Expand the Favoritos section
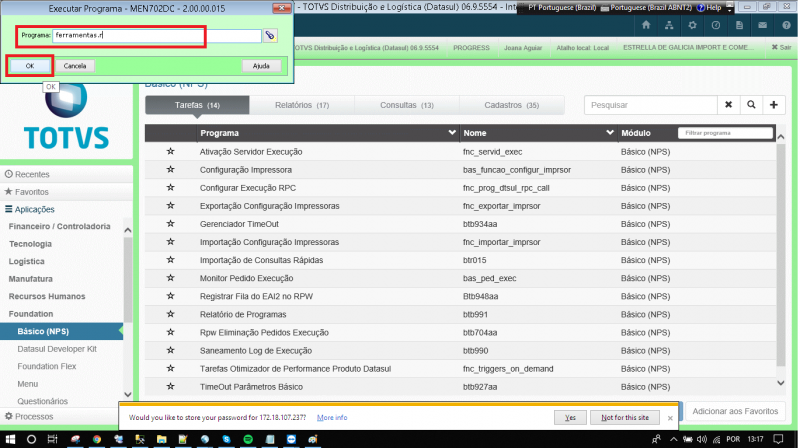 tap(27, 192)
